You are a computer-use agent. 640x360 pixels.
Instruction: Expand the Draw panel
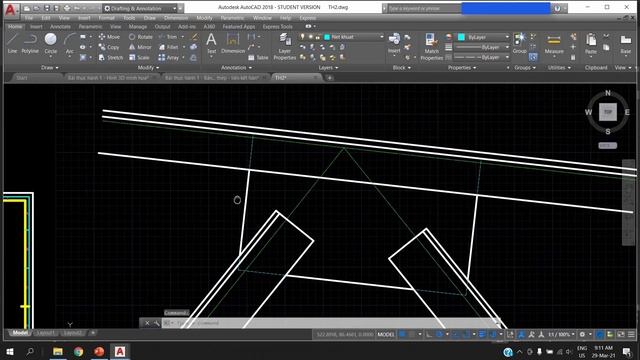(x=50, y=68)
